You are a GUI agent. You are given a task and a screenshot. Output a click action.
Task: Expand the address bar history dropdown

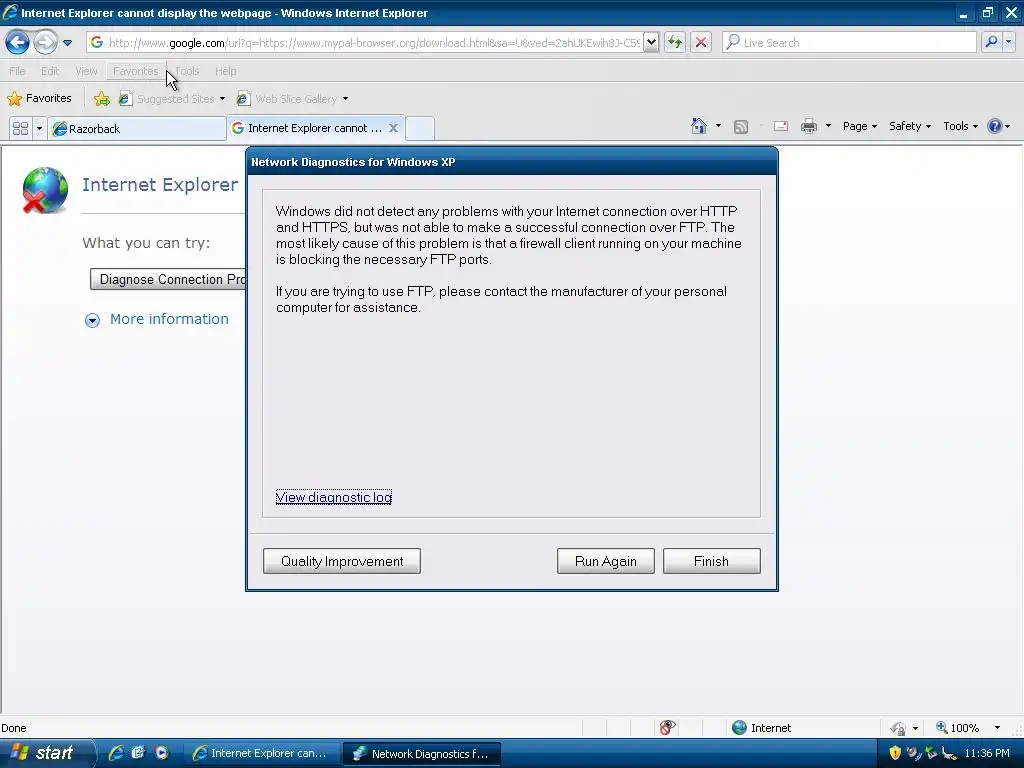coord(651,42)
